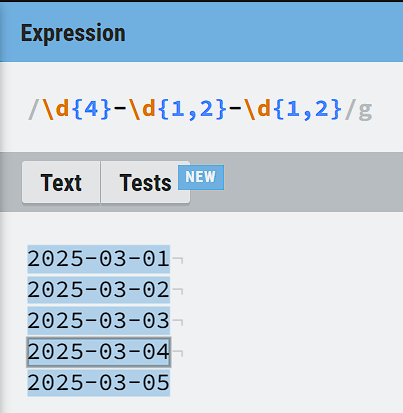The width and height of the screenshot is (403, 413).
Task: Click the outlined match 2025-03-04
Action: (x=99, y=352)
